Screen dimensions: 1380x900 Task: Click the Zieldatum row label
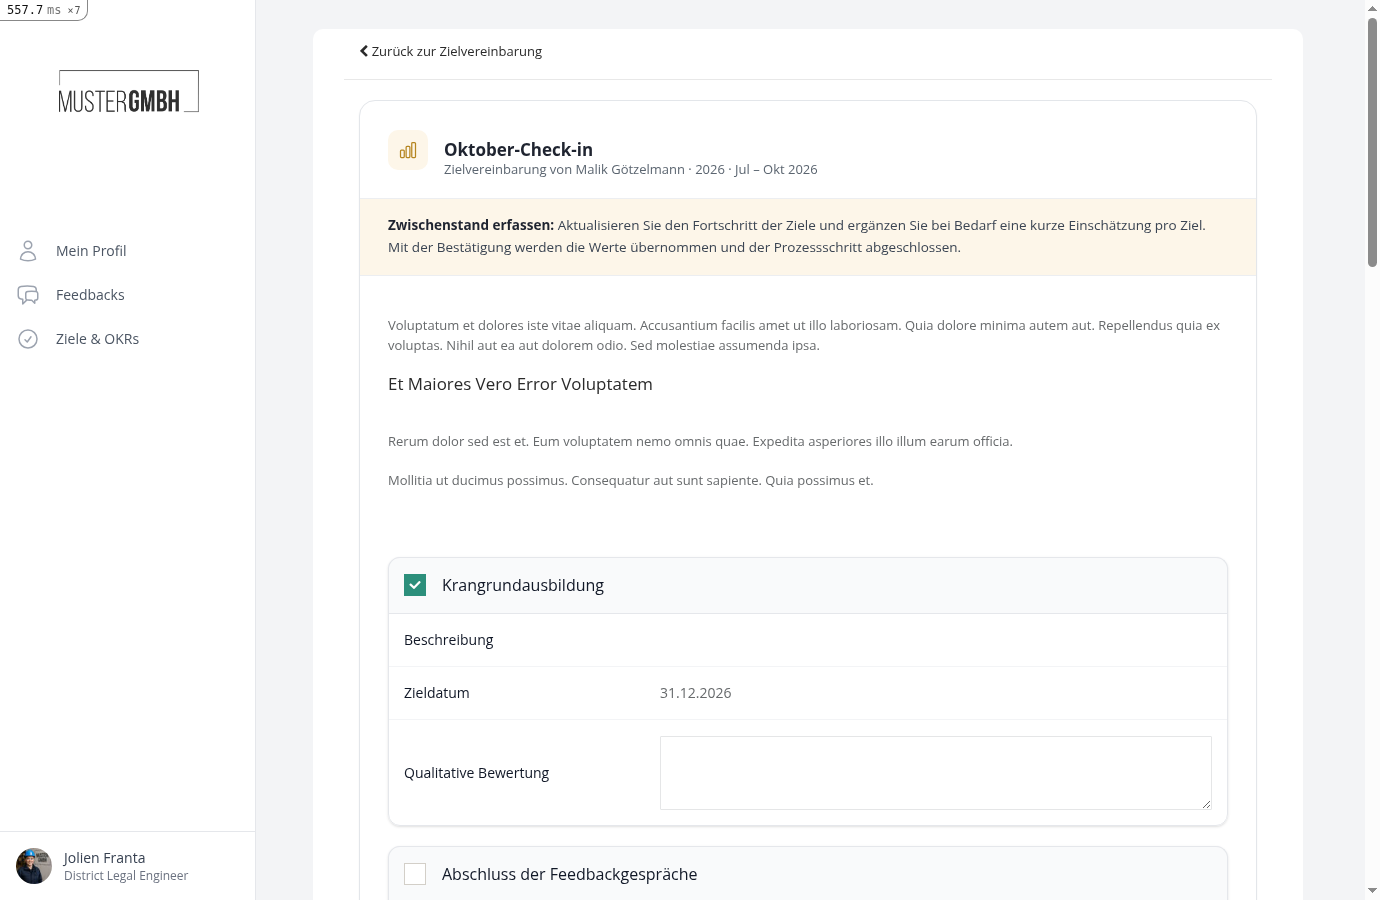[x=436, y=693]
